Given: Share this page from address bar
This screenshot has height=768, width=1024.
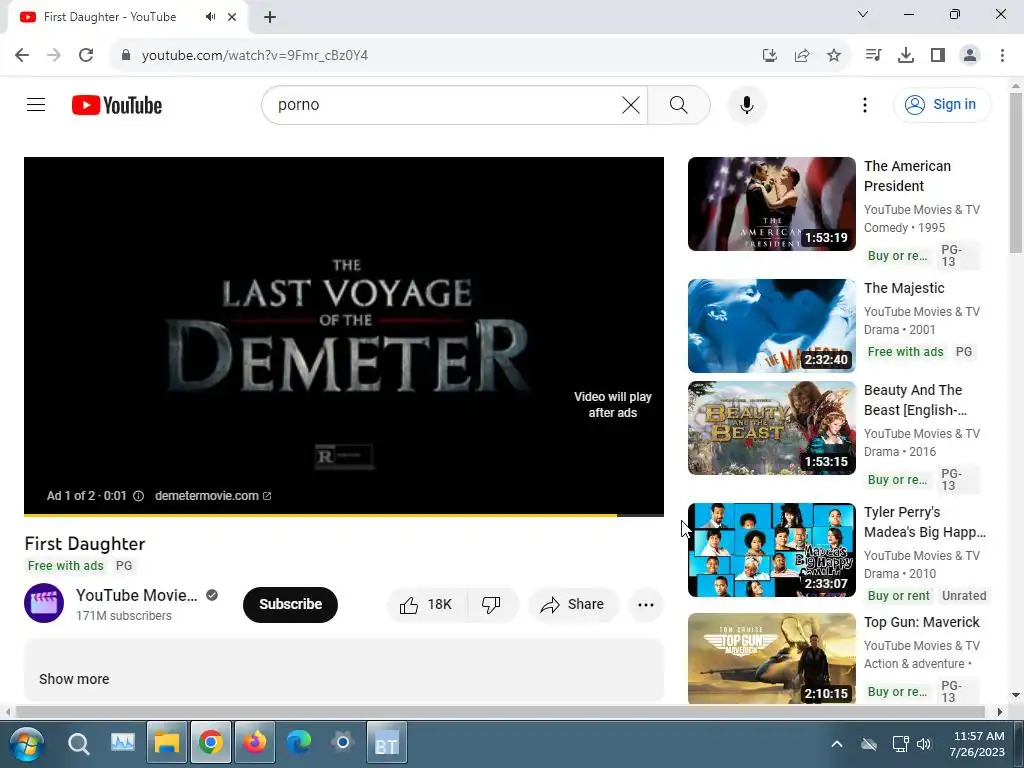Looking at the screenshot, I should tap(802, 56).
